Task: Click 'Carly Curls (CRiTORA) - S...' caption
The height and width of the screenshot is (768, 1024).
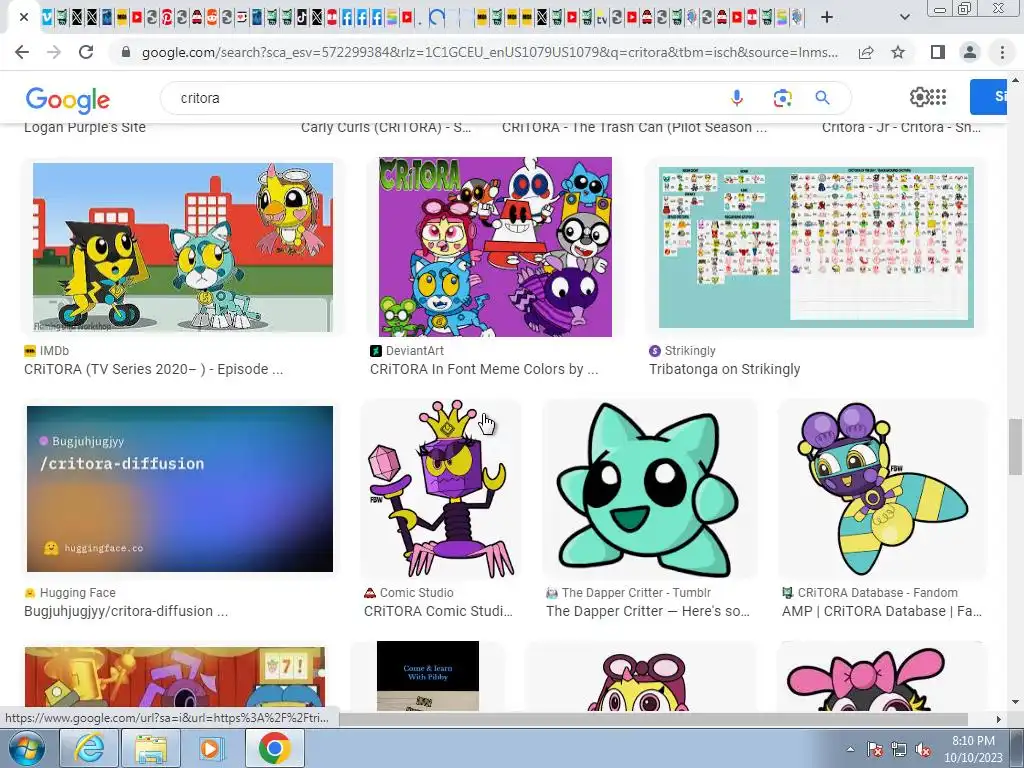Action: coord(386,127)
